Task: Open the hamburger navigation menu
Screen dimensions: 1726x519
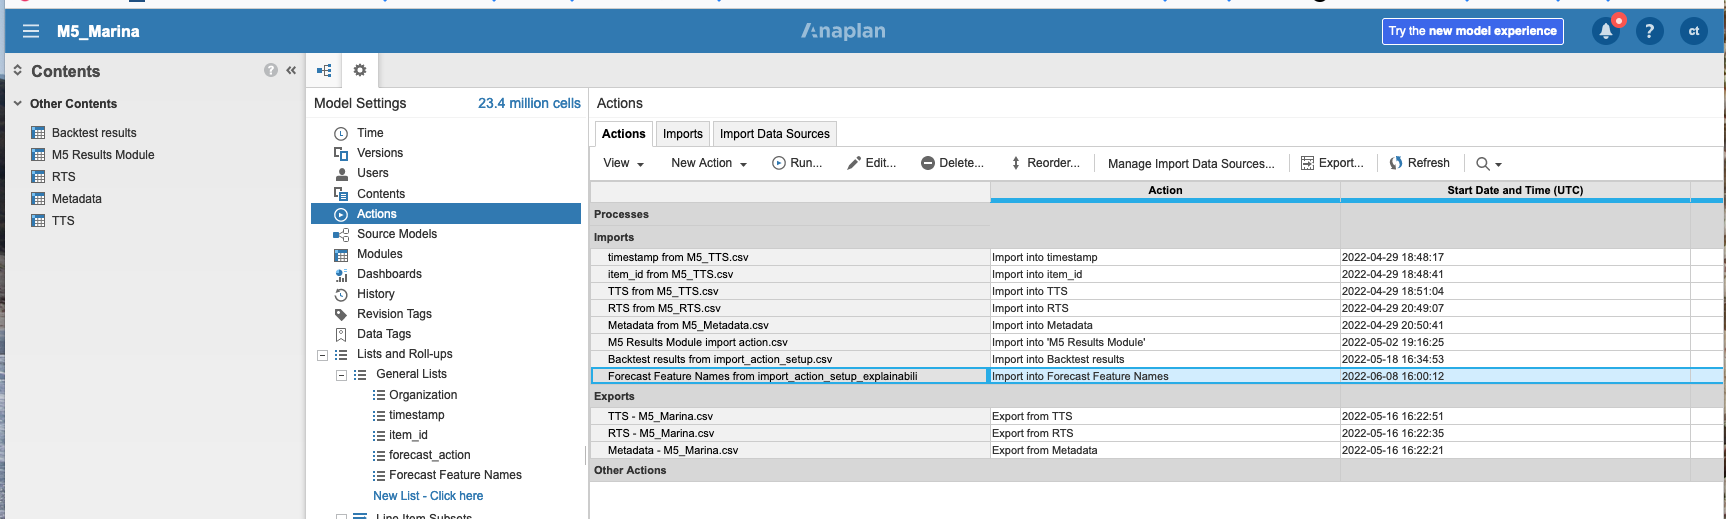Action: click(x=31, y=31)
